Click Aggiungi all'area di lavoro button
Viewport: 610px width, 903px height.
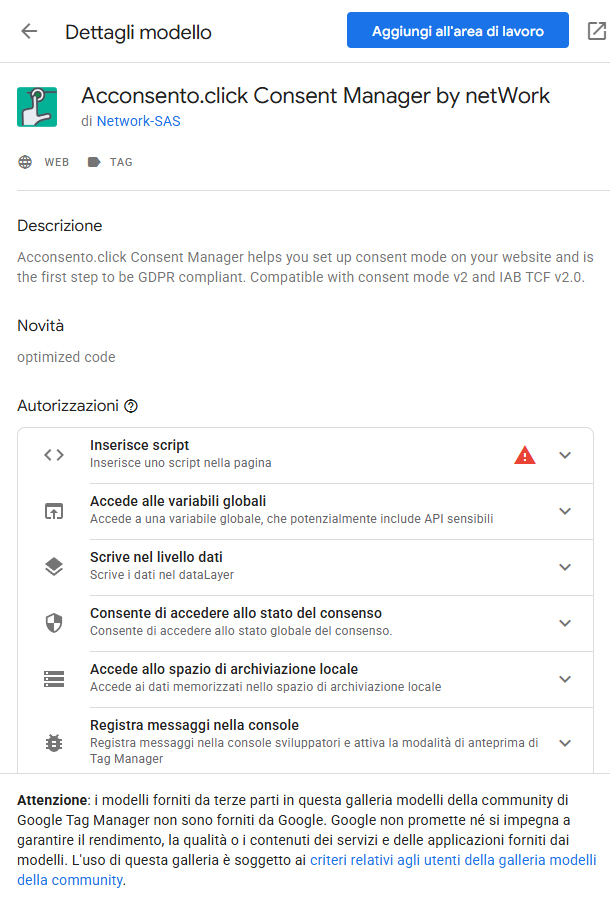point(458,31)
